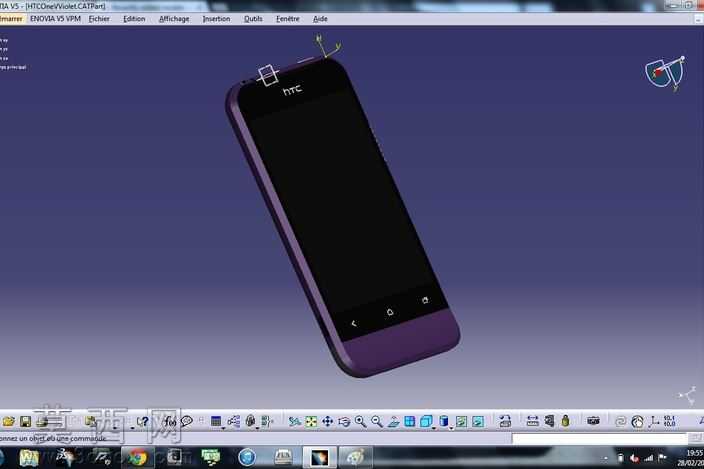Screen dimensions: 704x469
Task: Select the HTC logo on the phone model
Action: coord(292,91)
